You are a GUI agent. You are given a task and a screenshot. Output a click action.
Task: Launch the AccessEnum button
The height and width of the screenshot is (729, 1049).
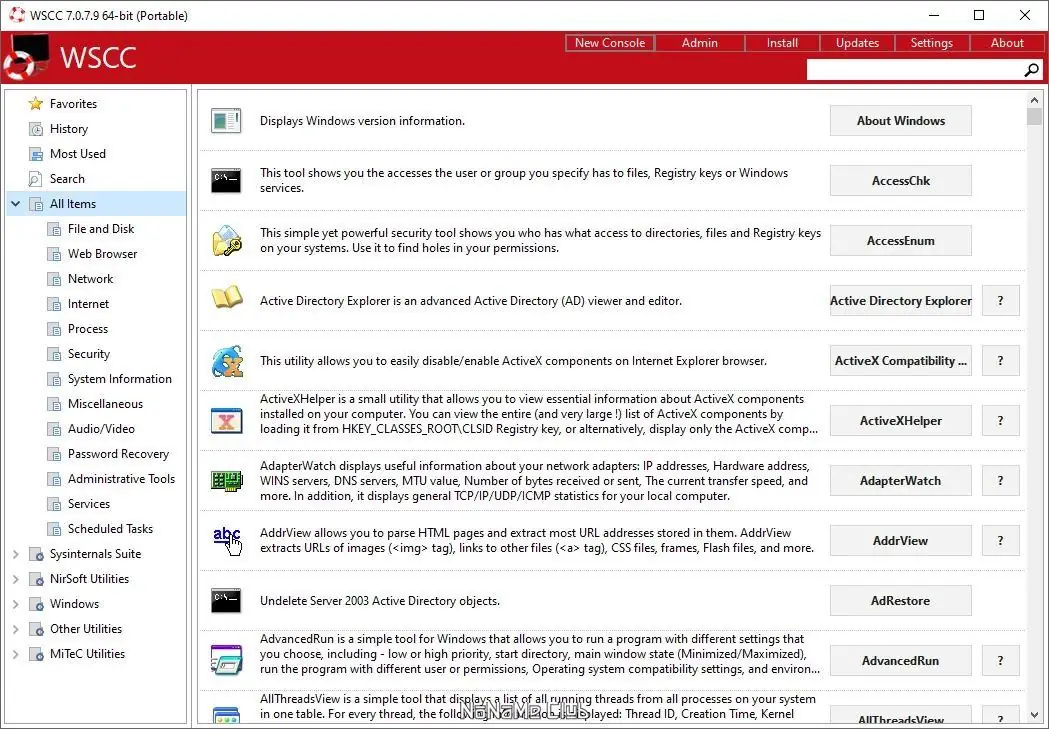900,241
